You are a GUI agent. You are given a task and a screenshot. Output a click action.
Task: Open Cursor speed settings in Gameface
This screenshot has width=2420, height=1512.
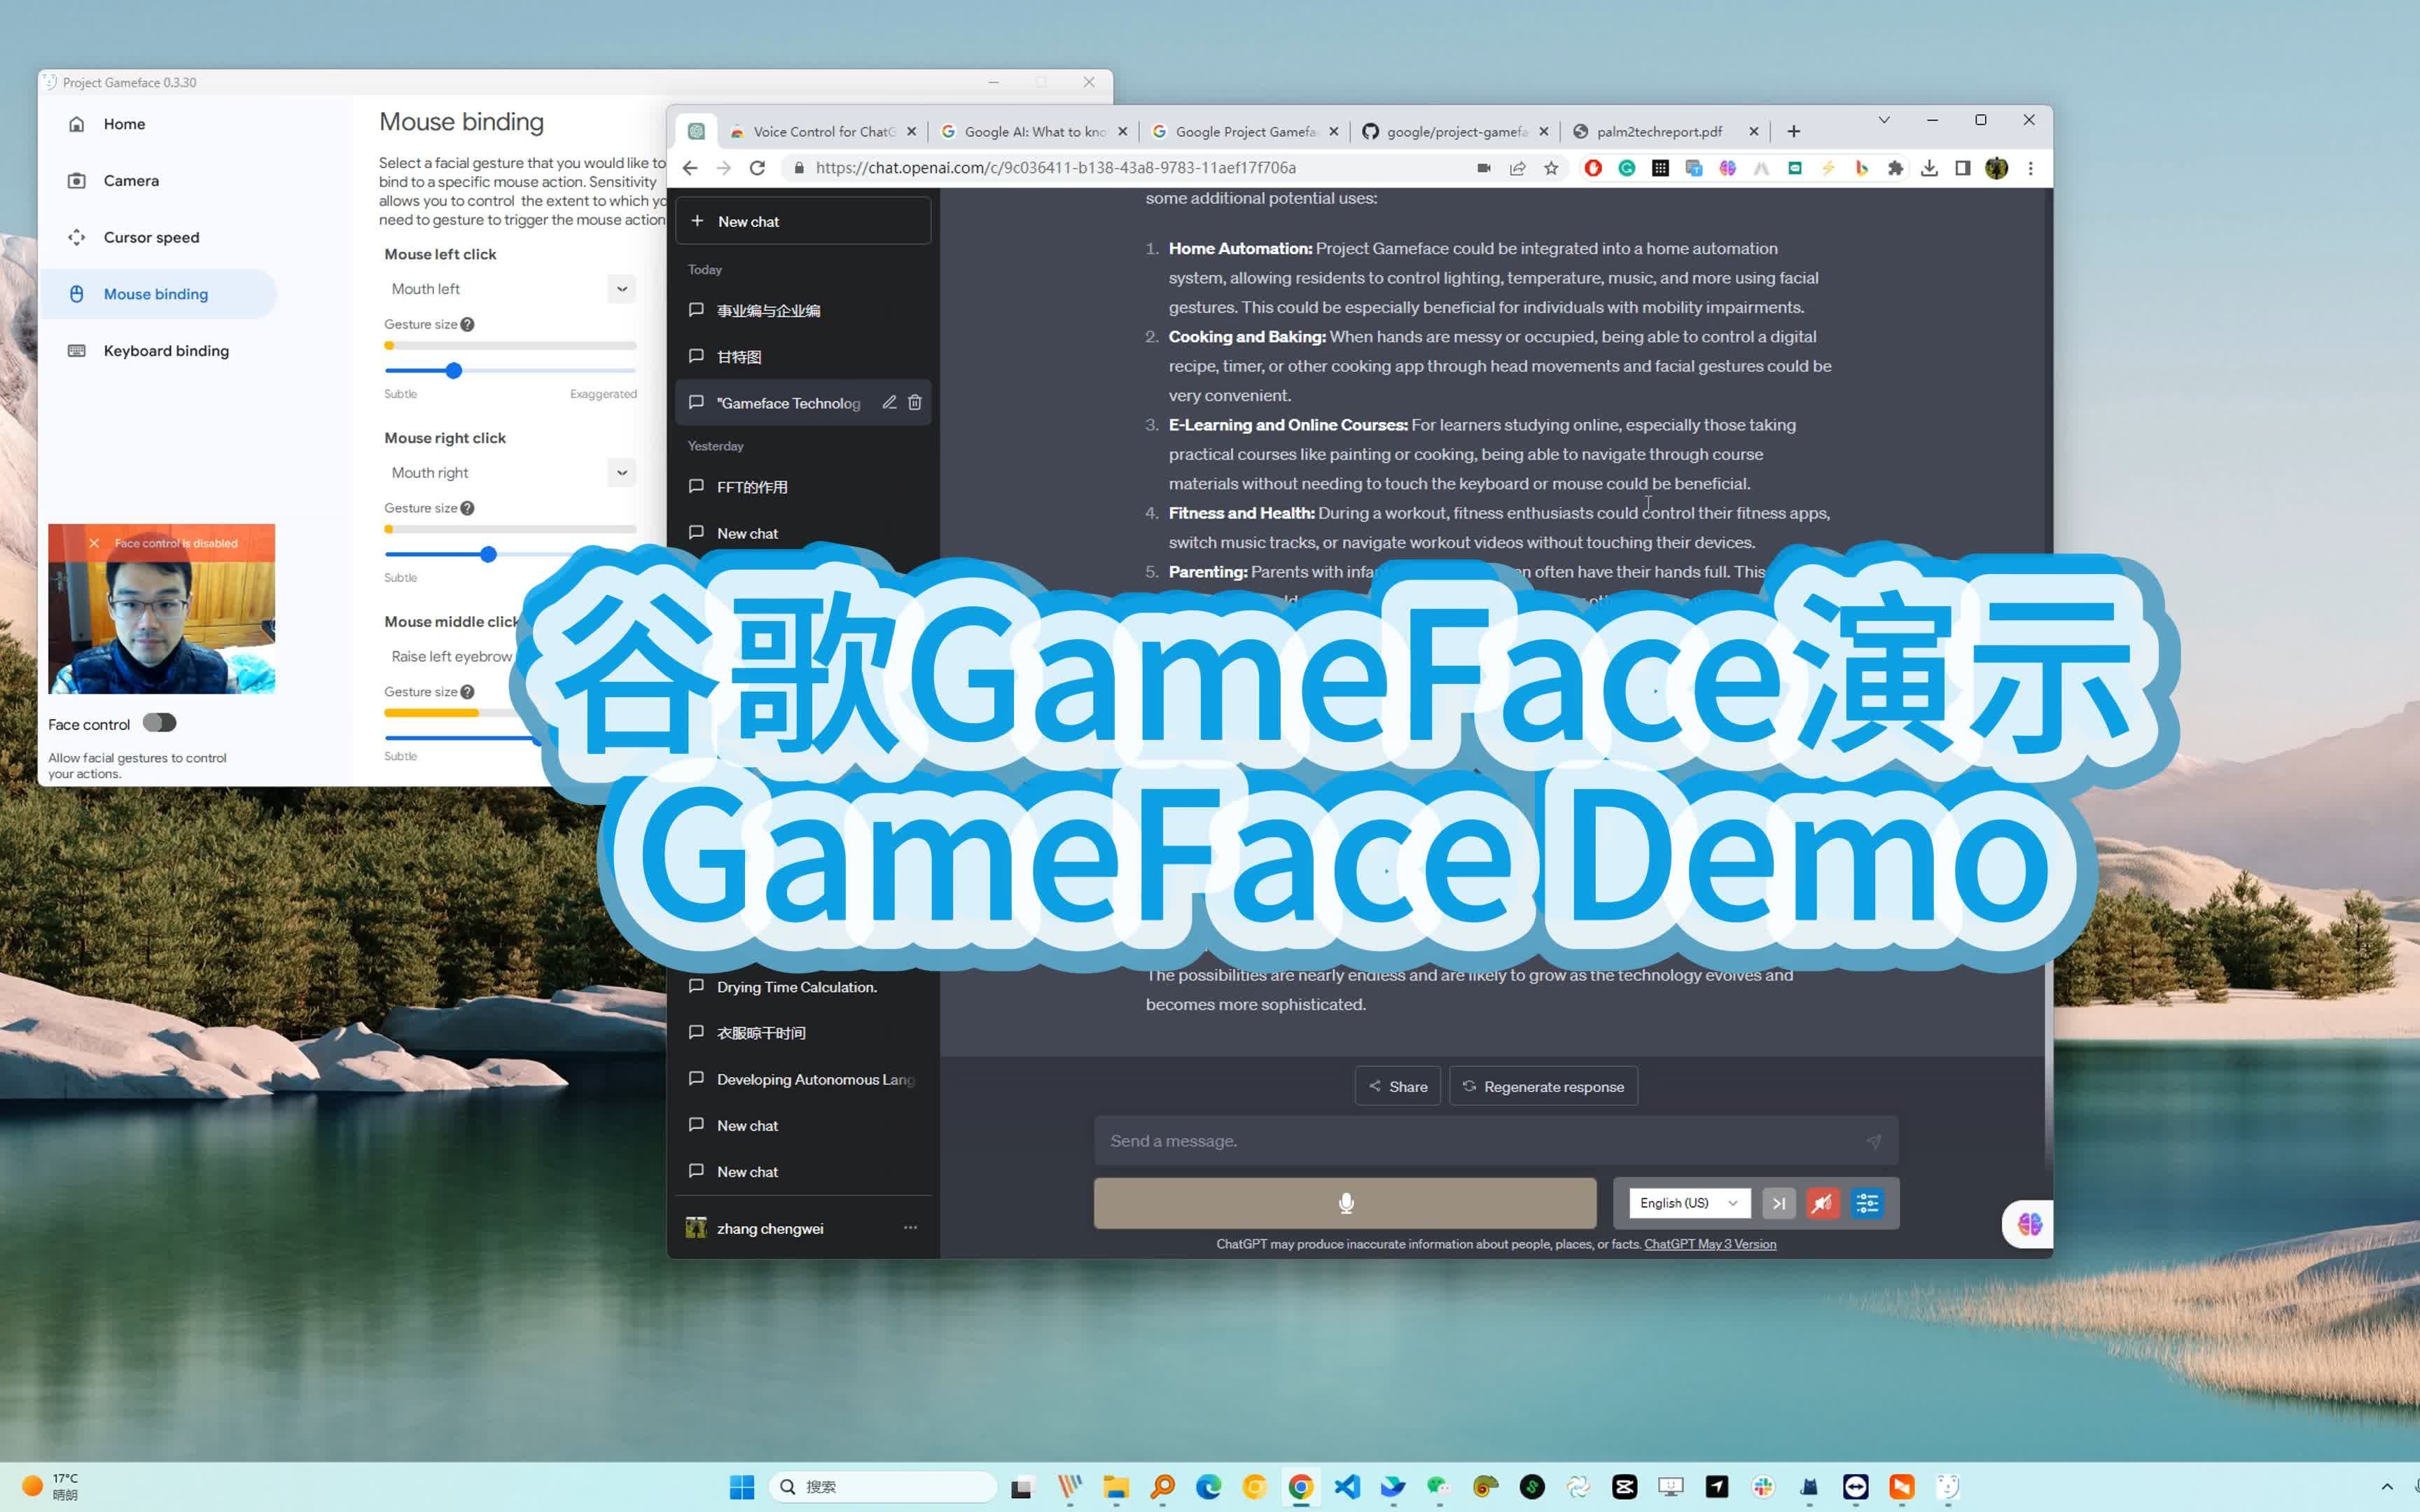151,237
